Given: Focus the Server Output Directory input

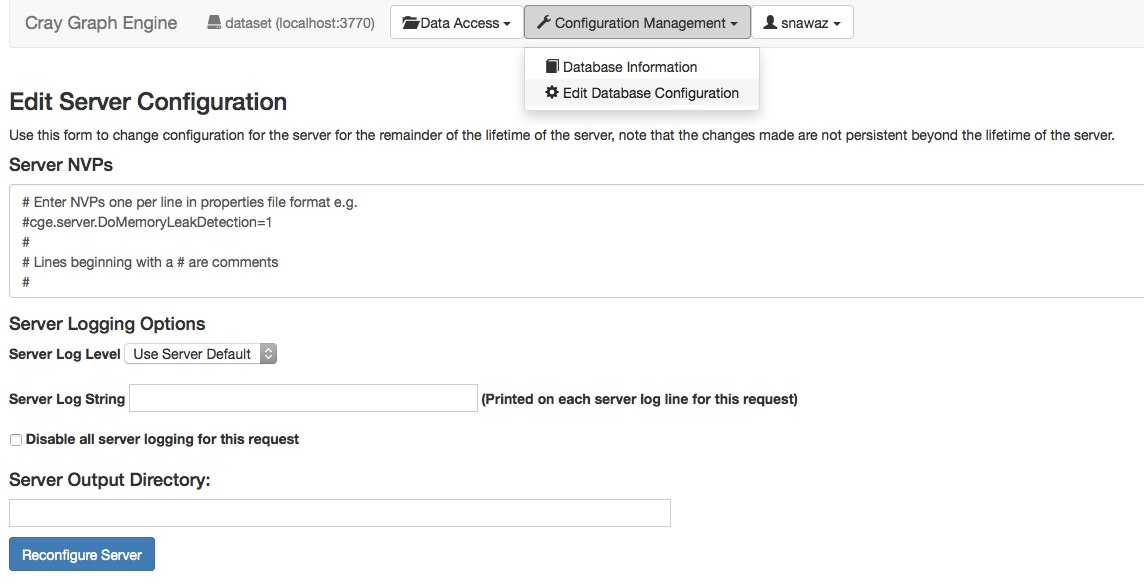Looking at the screenshot, I should click(340, 513).
